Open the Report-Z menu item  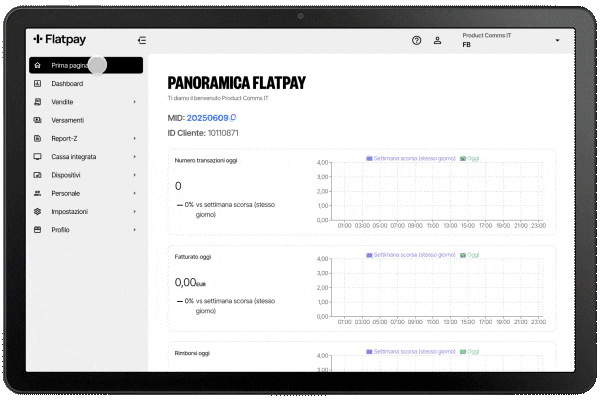tap(86, 139)
